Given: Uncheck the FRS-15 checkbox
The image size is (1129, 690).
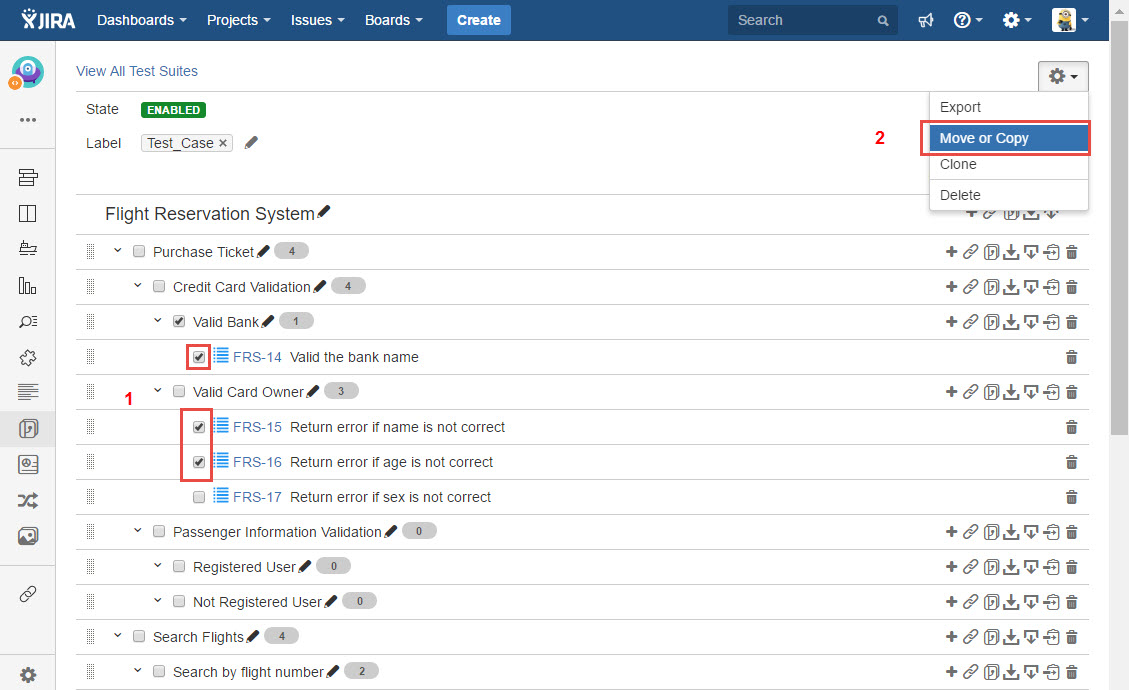Looking at the screenshot, I should [199, 426].
